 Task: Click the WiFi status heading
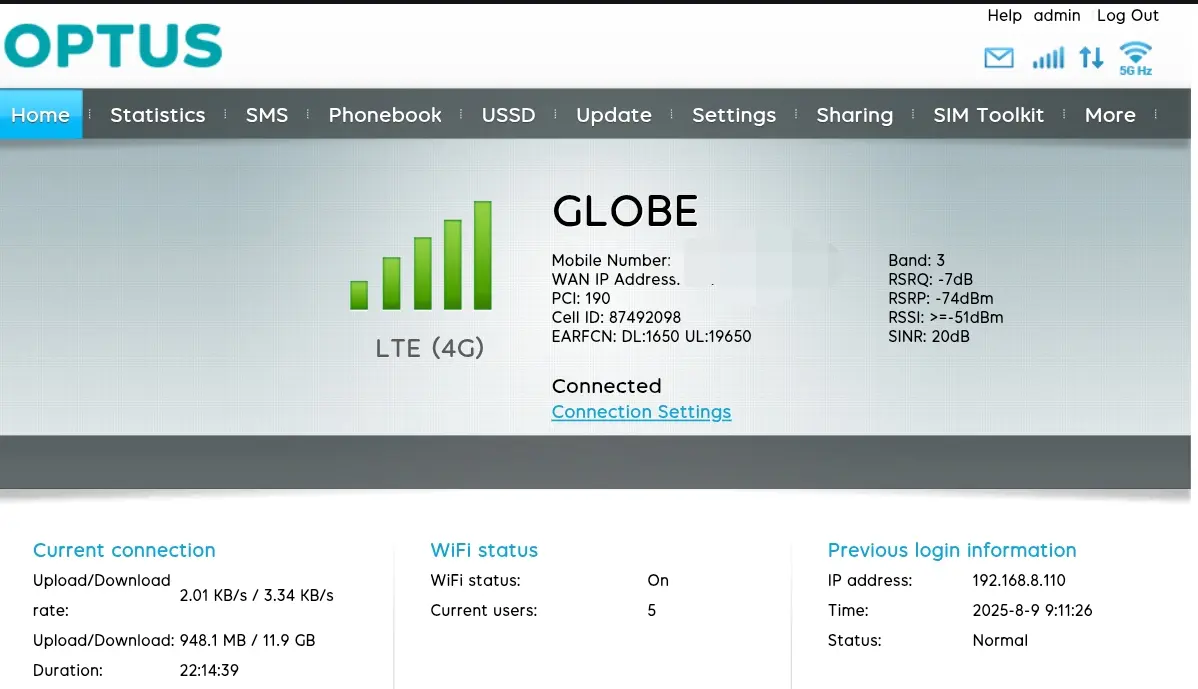click(x=484, y=550)
